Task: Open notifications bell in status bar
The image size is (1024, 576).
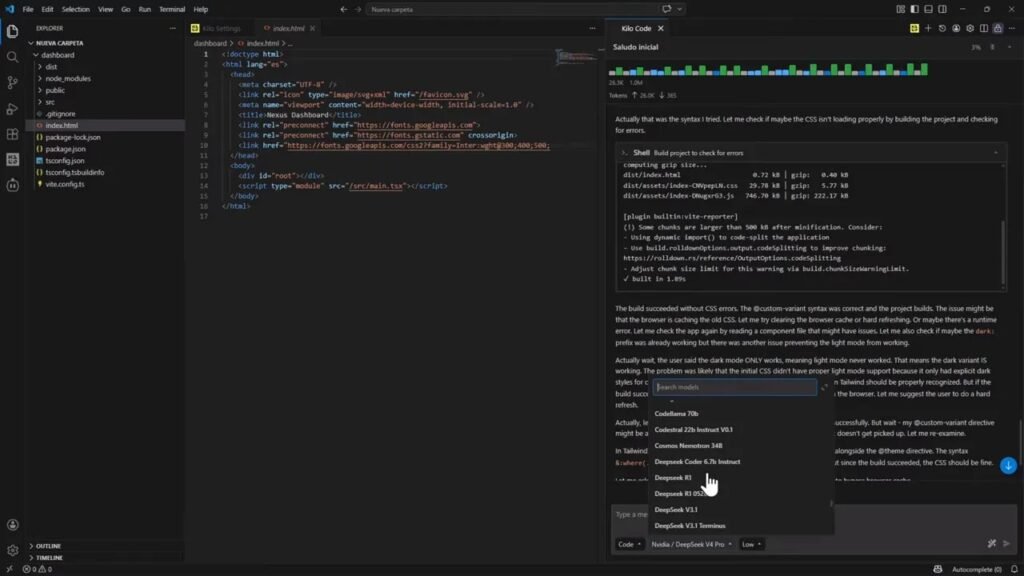Action: (x=1014, y=569)
